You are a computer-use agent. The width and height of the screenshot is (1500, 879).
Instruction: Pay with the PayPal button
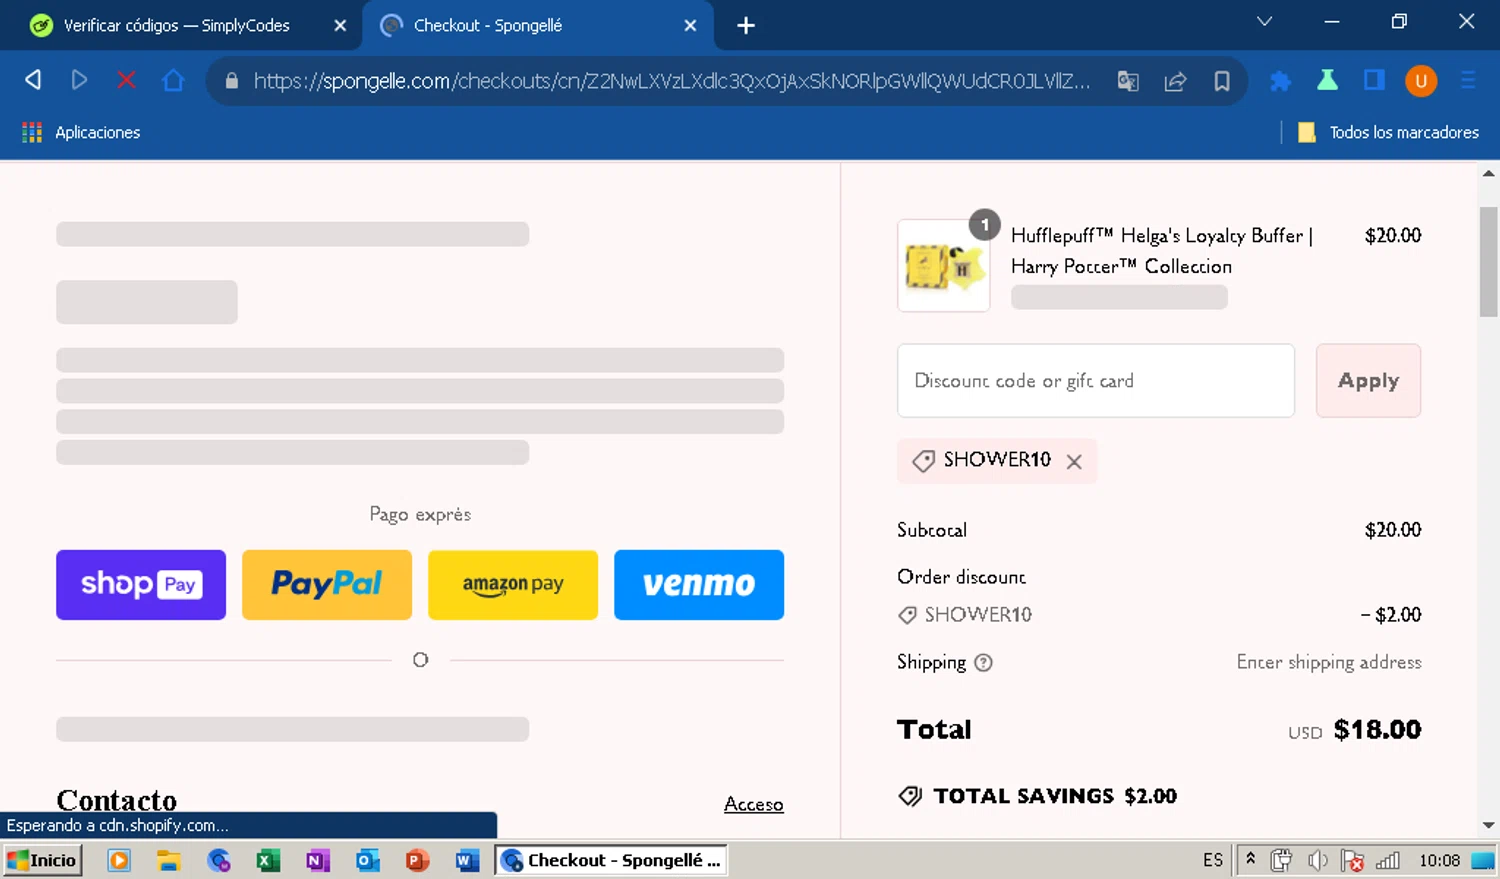point(327,584)
